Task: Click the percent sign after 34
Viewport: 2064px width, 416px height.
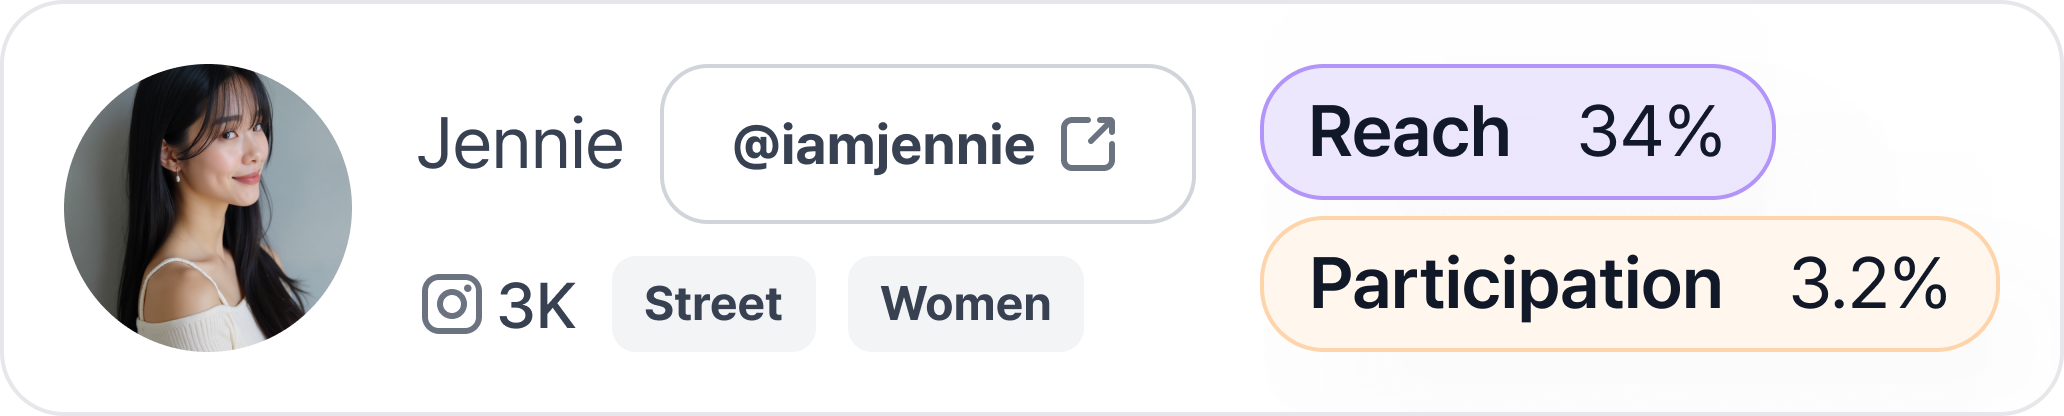Action: pyautogui.click(x=1694, y=132)
